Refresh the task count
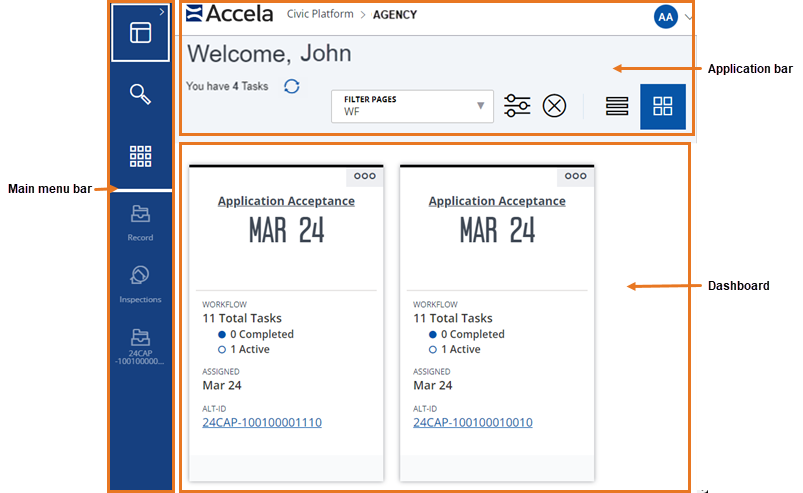This screenshot has width=803, height=493. click(x=291, y=87)
